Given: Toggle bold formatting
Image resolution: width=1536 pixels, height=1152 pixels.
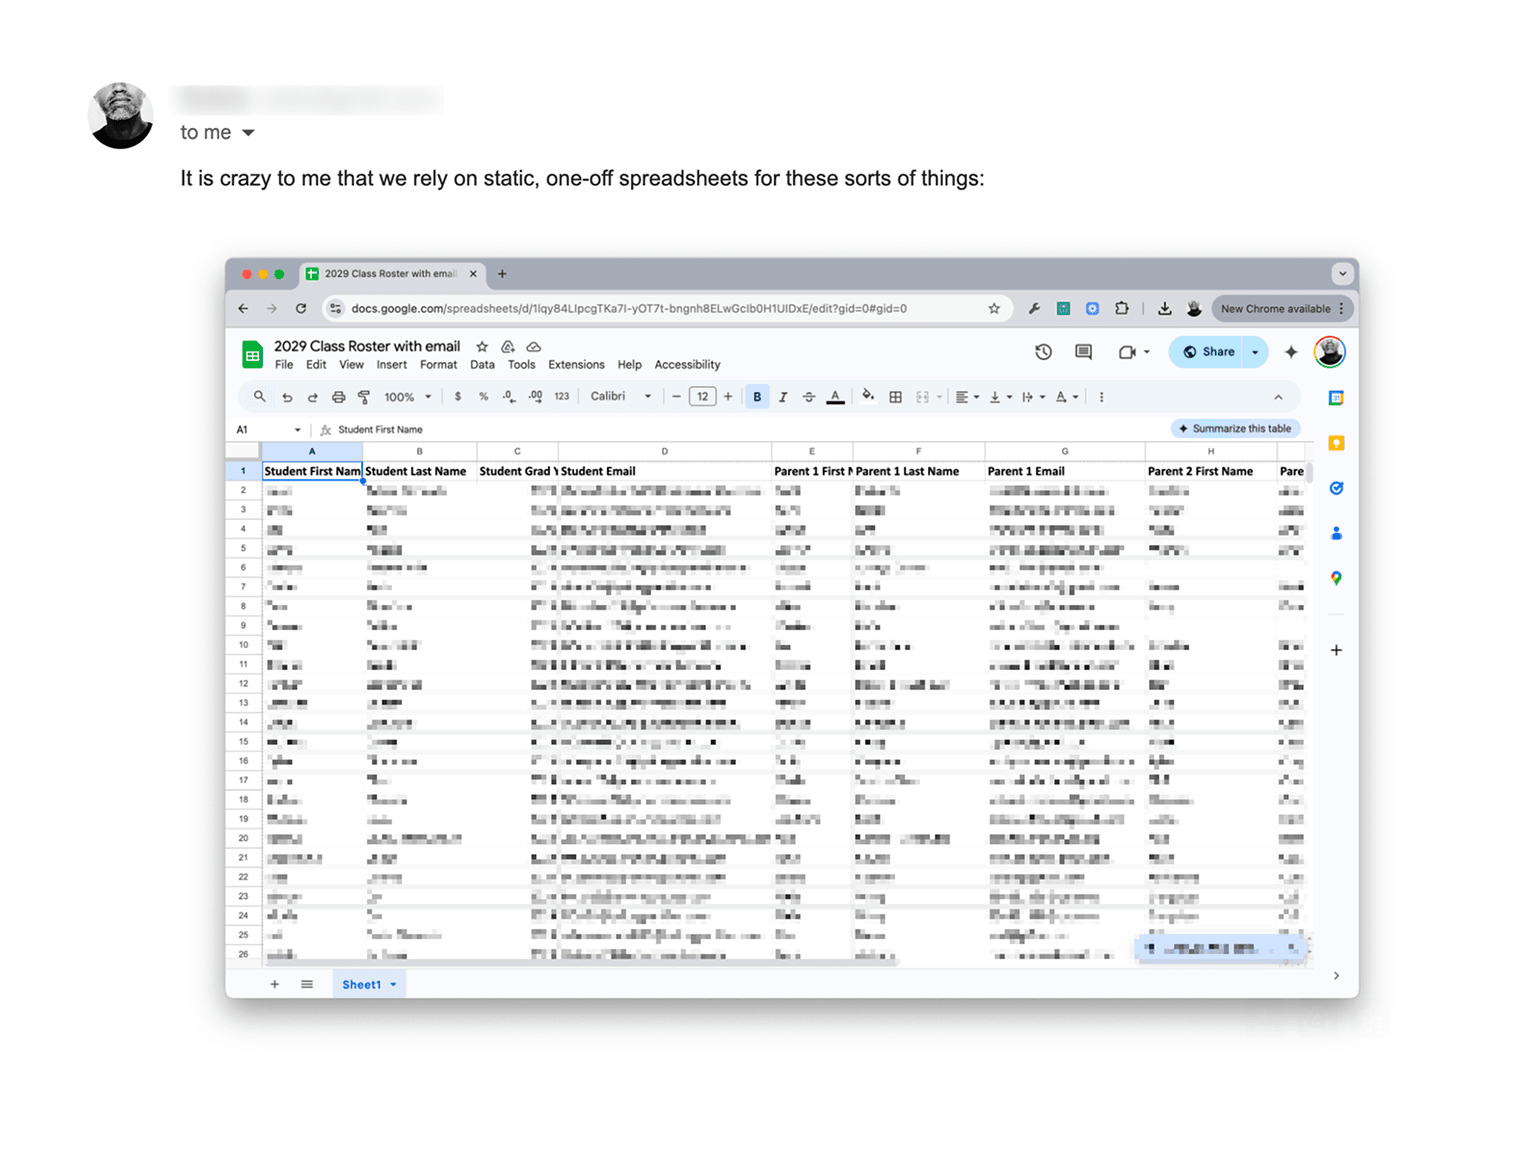Looking at the screenshot, I should tap(757, 397).
